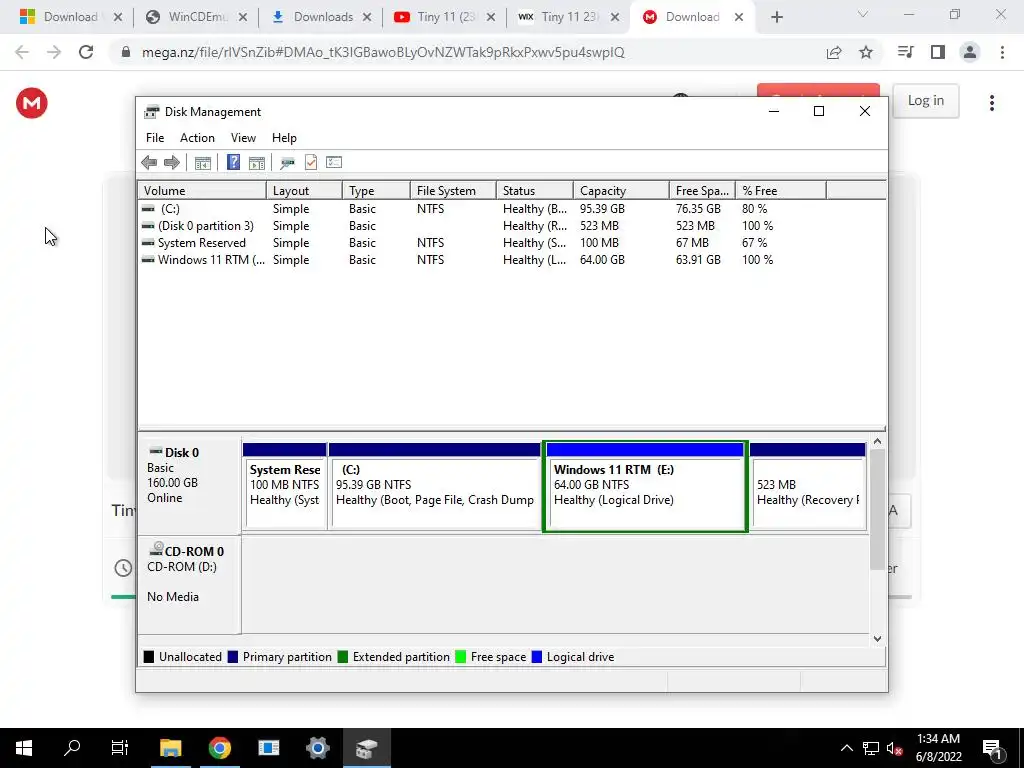The height and width of the screenshot is (768, 1024).
Task: Click the Disk 0 label box
Action: [x=189, y=486]
